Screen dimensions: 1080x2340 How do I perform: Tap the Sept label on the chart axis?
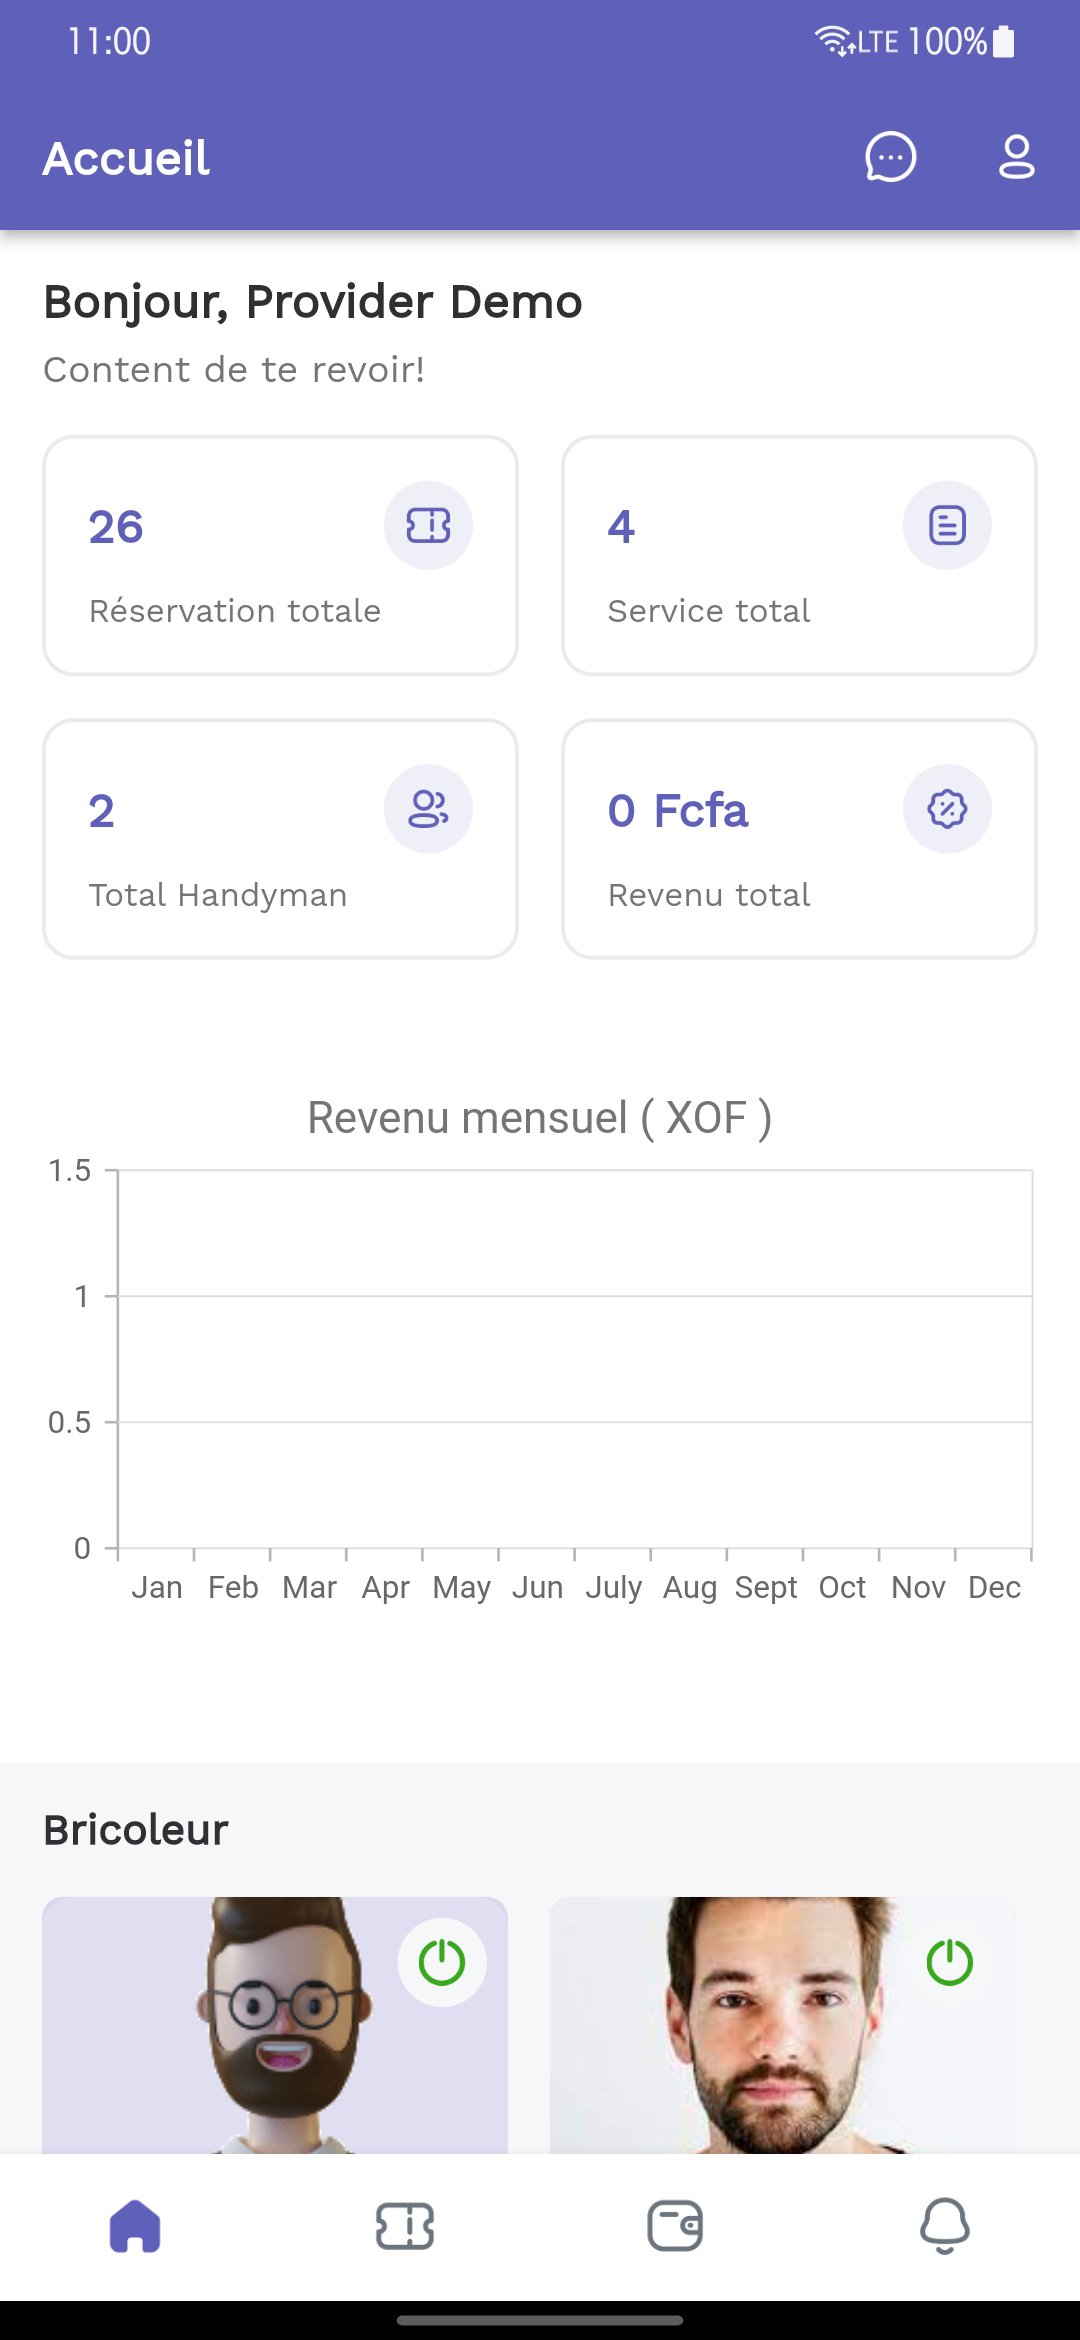(x=766, y=1588)
